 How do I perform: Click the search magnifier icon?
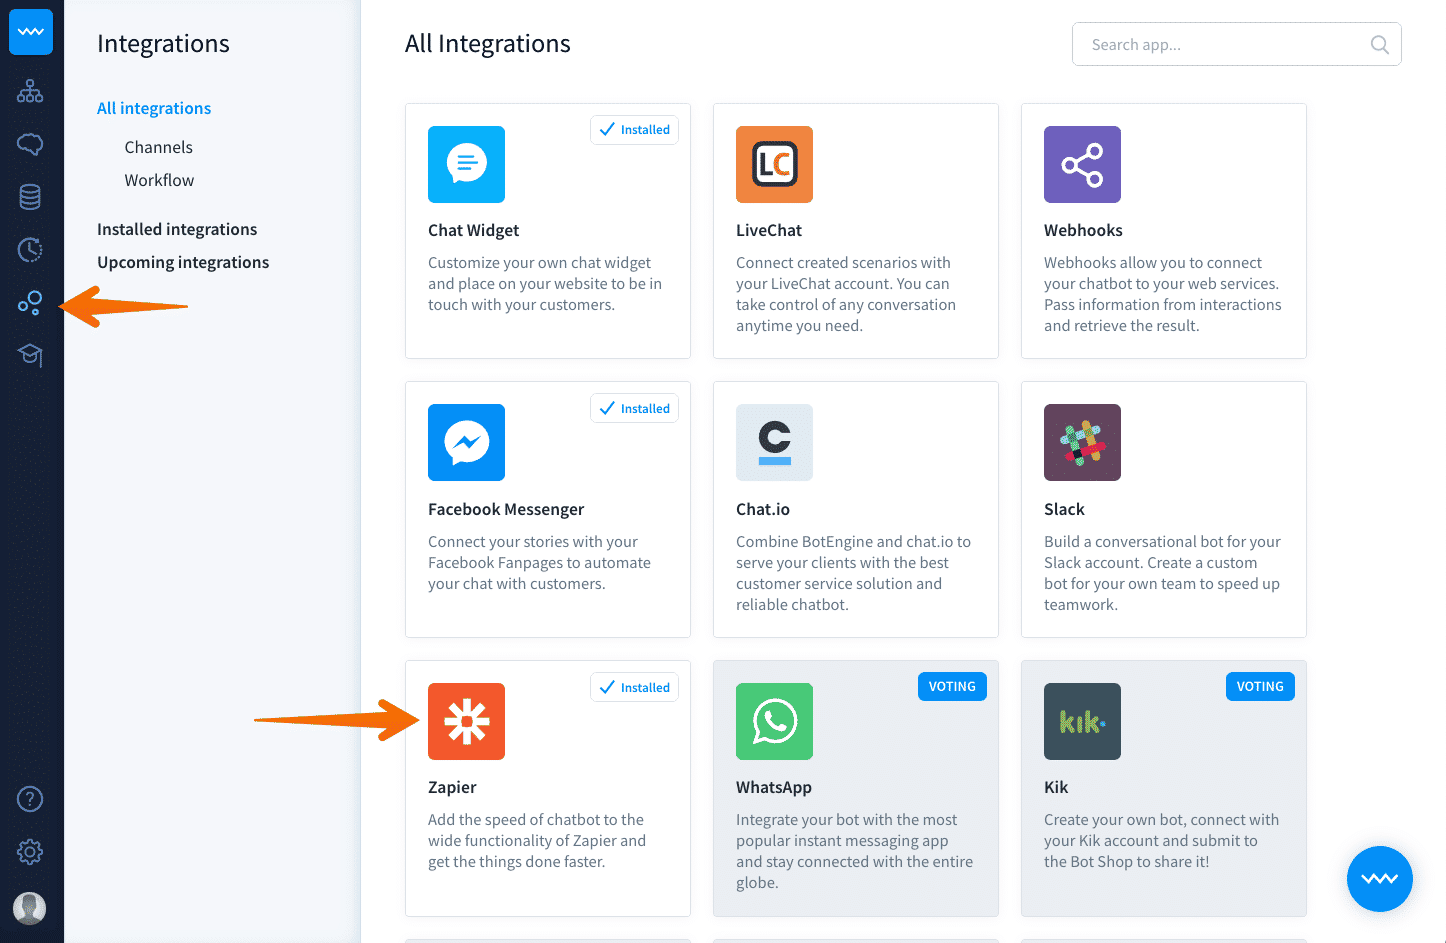(1379, 44)
